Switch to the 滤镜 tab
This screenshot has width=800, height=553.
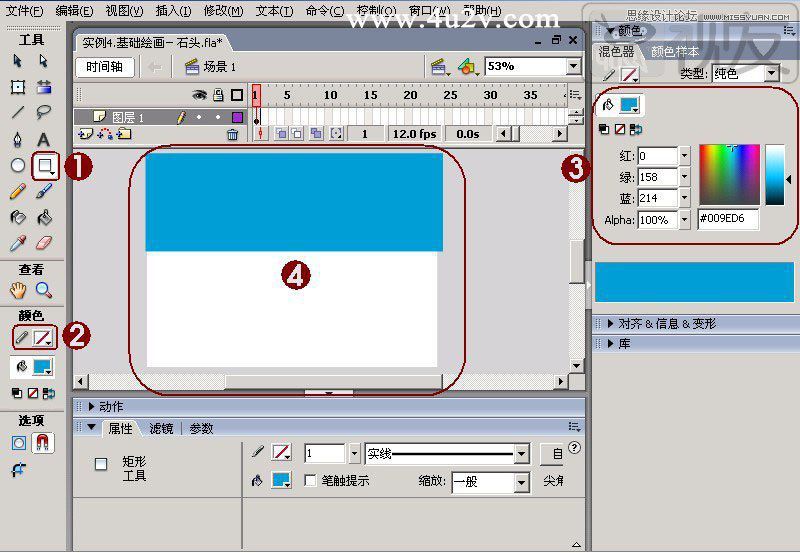pos(161,428)
